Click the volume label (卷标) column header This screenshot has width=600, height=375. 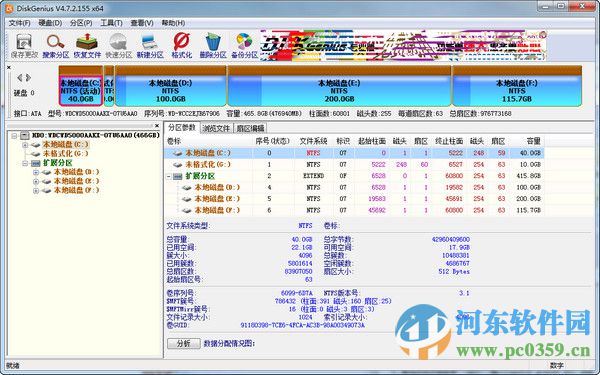click(174, 141)
